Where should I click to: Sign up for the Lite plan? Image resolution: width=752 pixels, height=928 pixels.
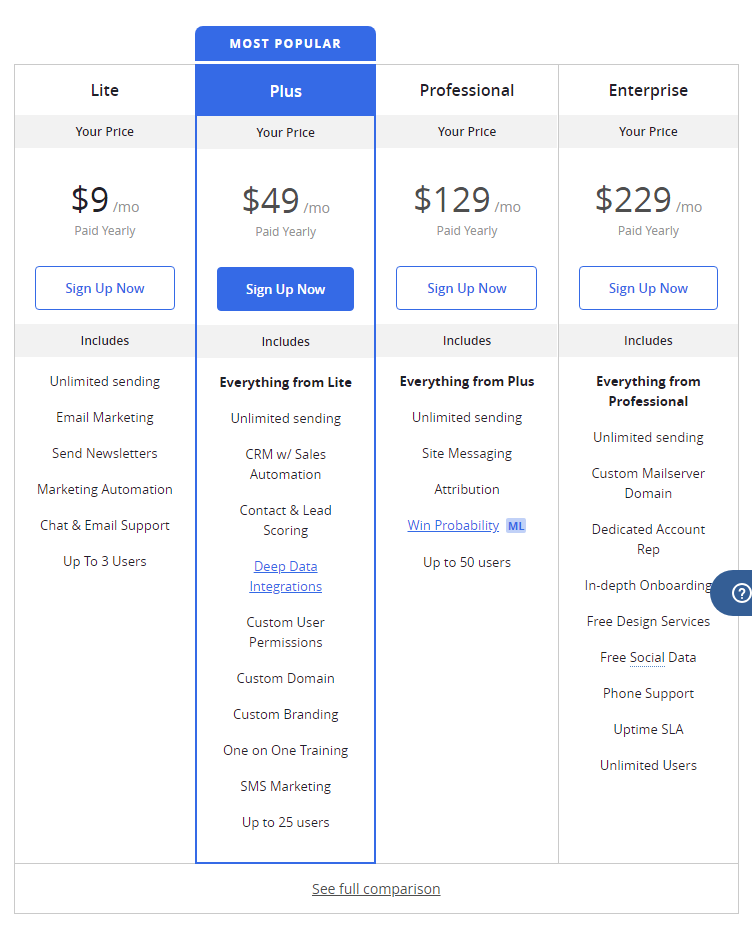pos(105,288)
